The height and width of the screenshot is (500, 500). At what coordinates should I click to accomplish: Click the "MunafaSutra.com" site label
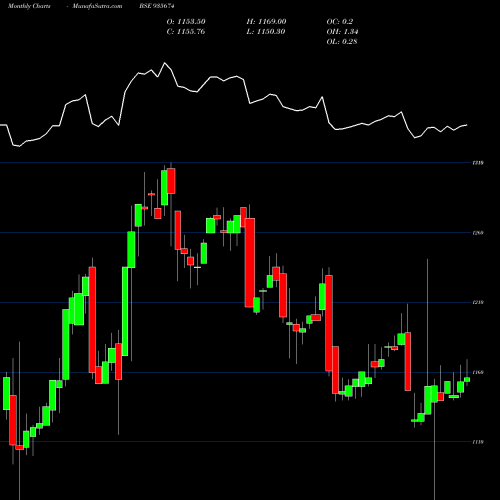tap(97, 6)
